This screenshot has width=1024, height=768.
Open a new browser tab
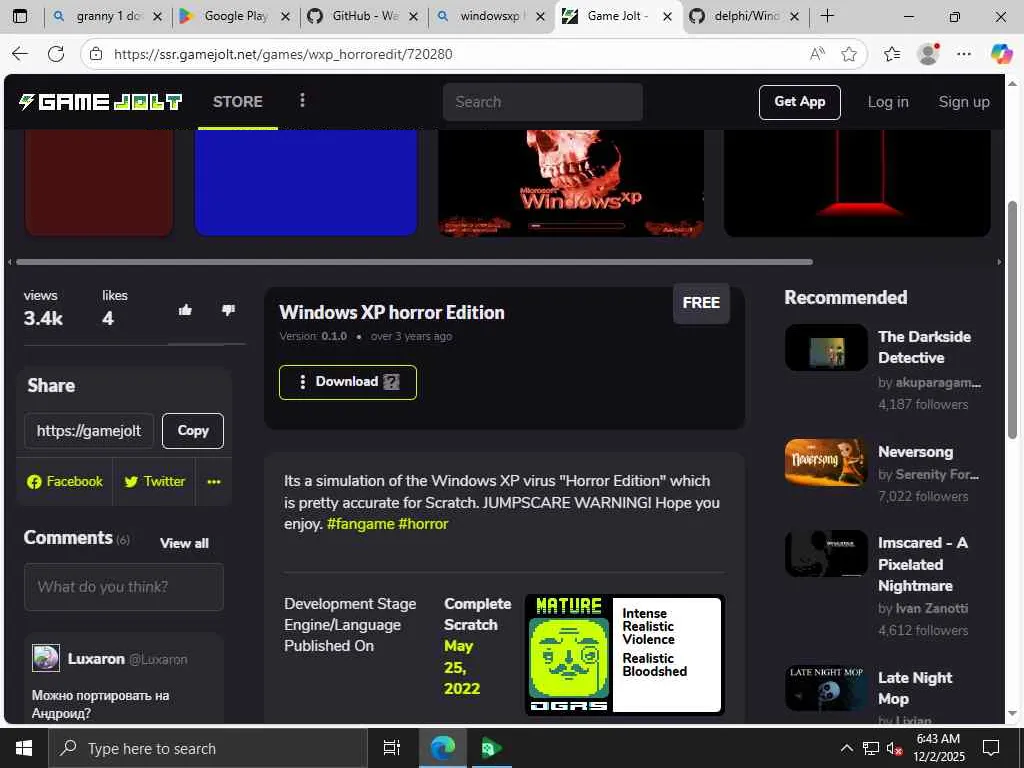(827, 16)
